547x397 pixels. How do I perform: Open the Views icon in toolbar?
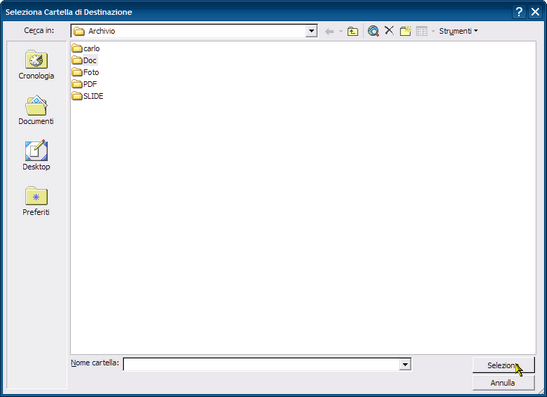(422, 31)
